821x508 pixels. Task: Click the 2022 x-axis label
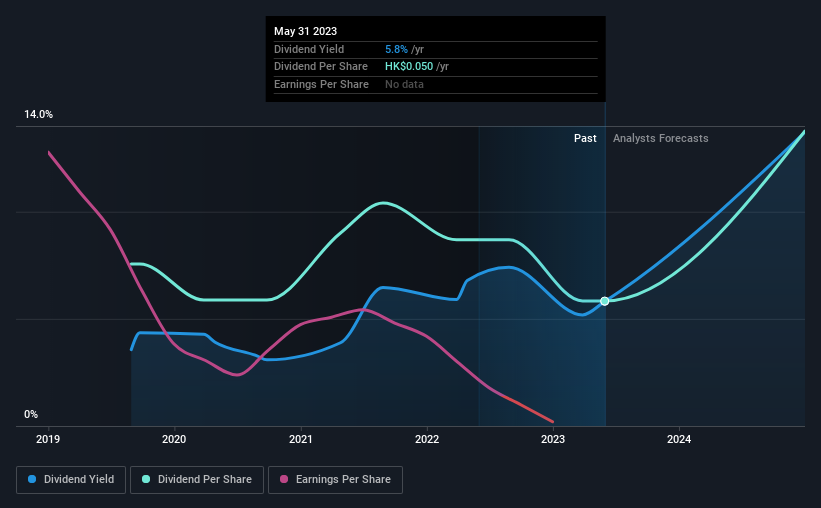tap(427, 439)
